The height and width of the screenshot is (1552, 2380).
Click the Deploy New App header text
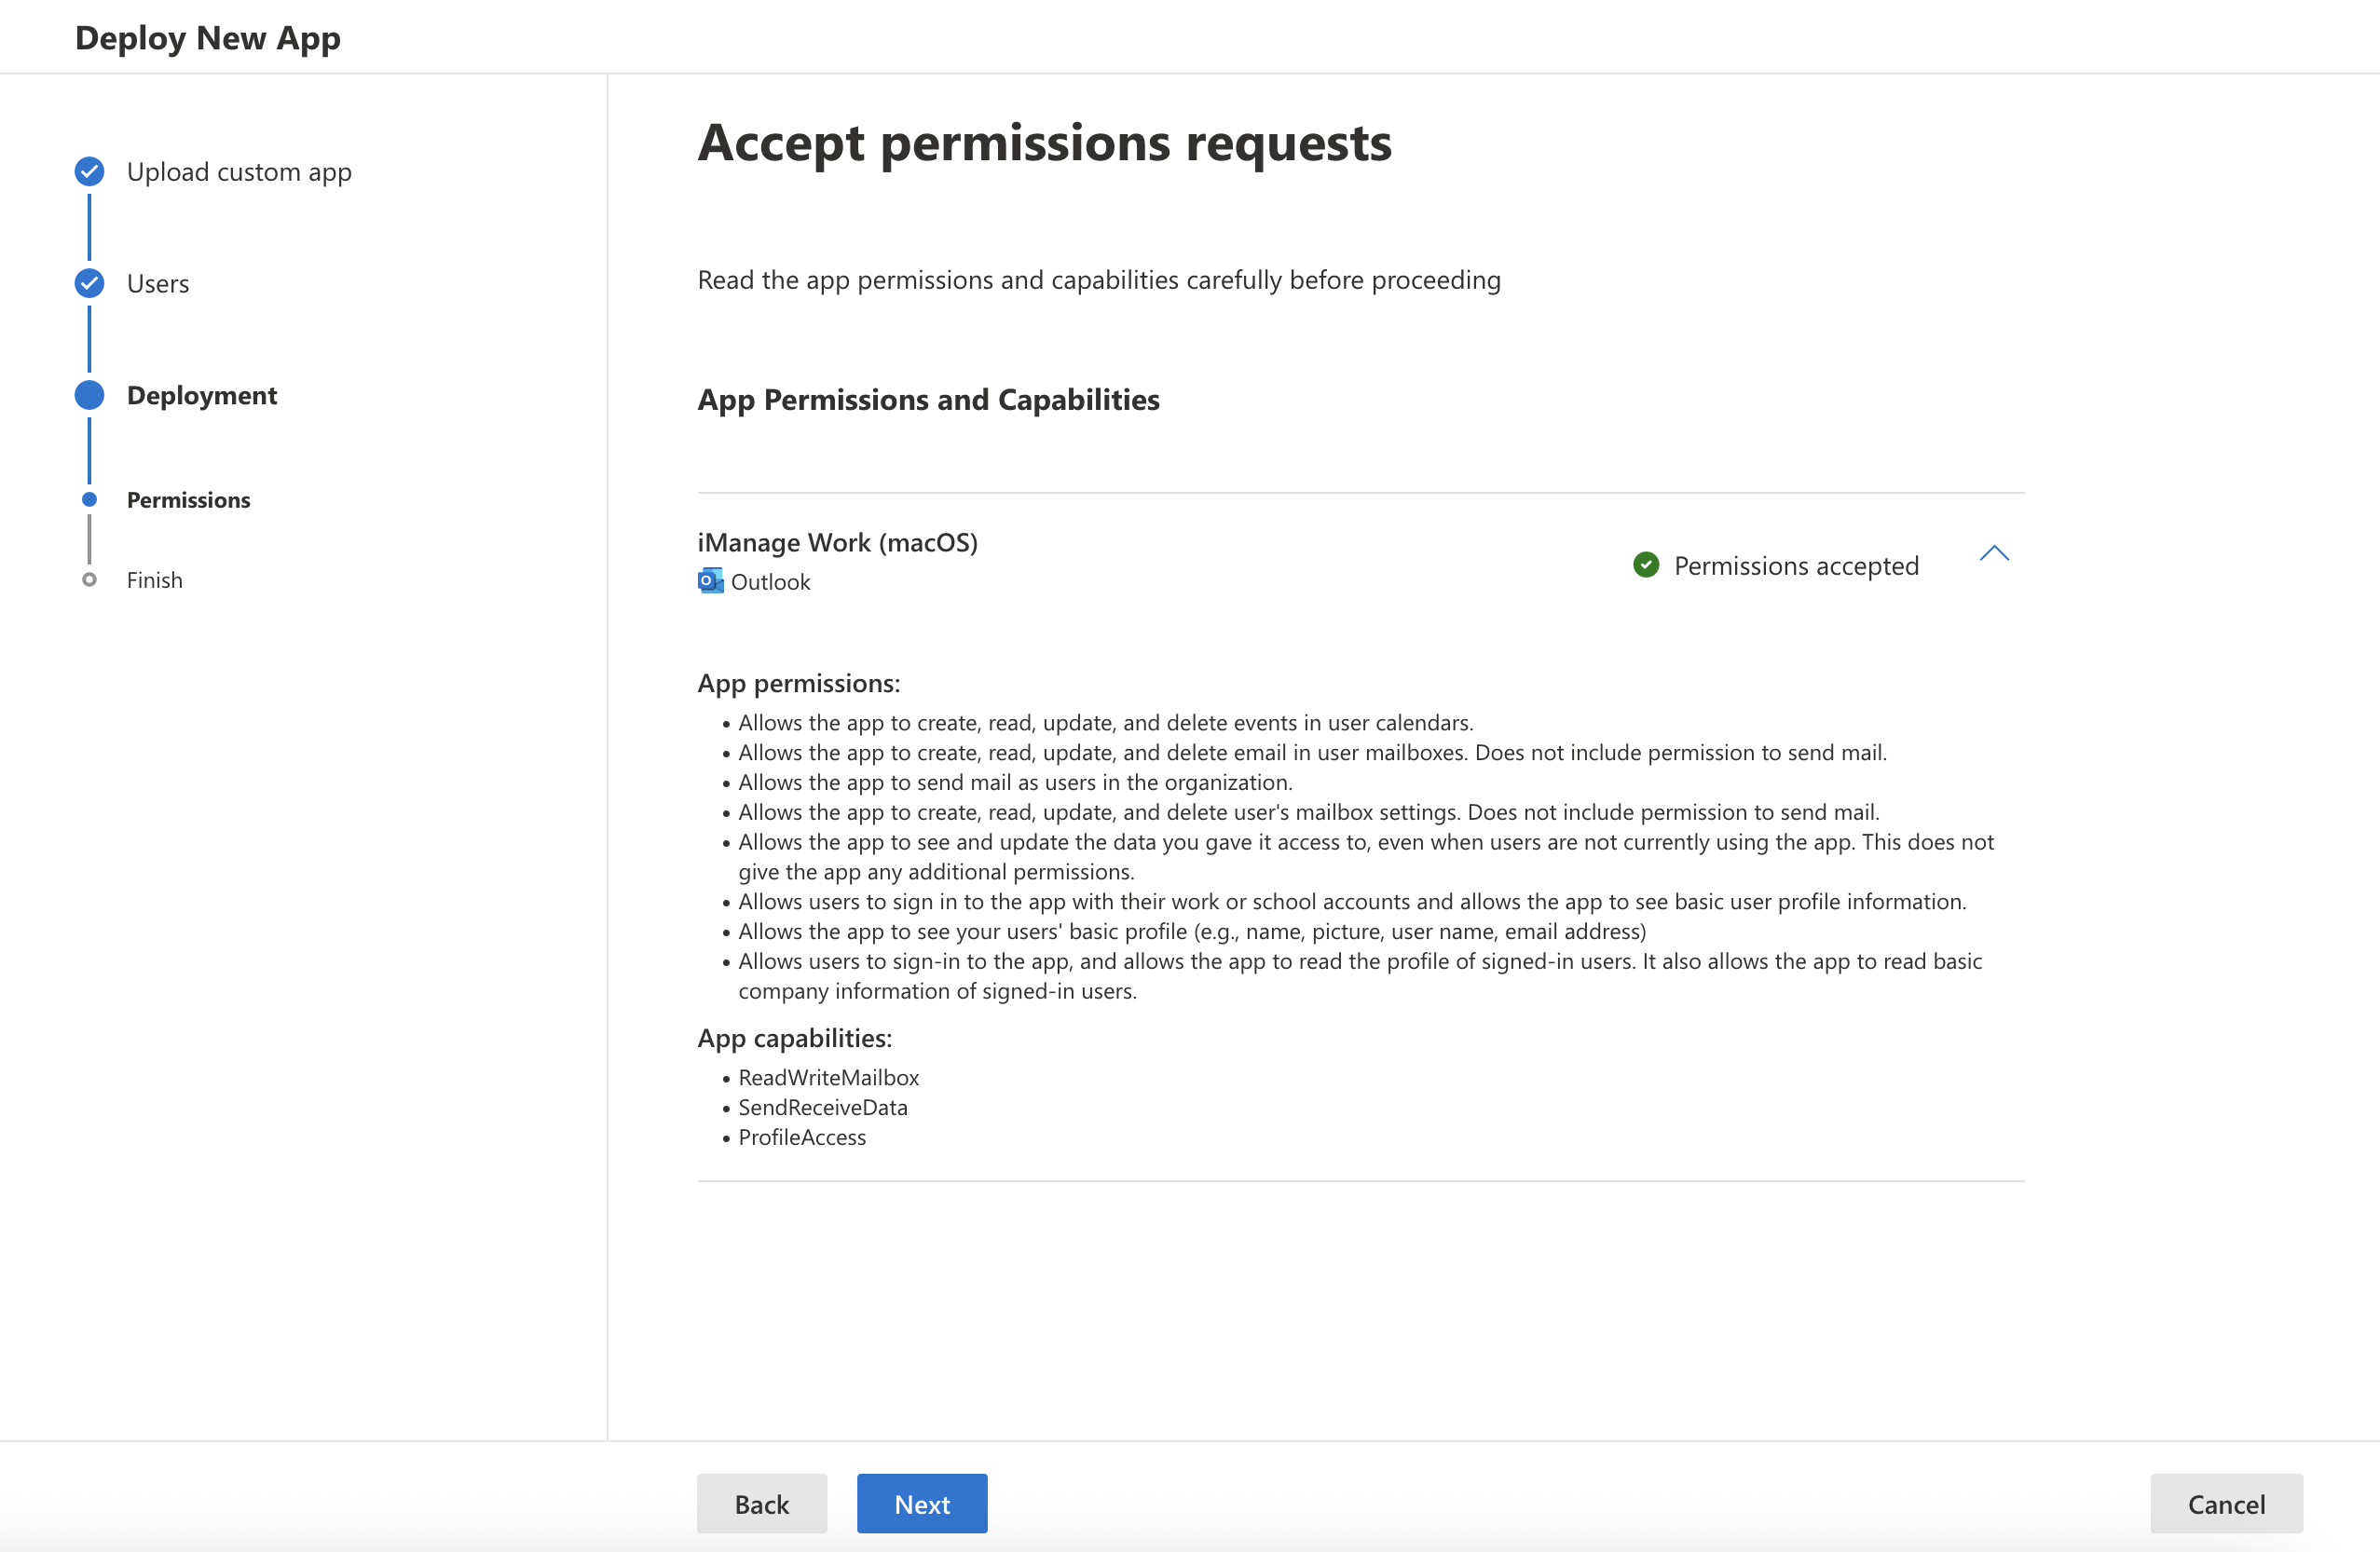click(208, 37)
